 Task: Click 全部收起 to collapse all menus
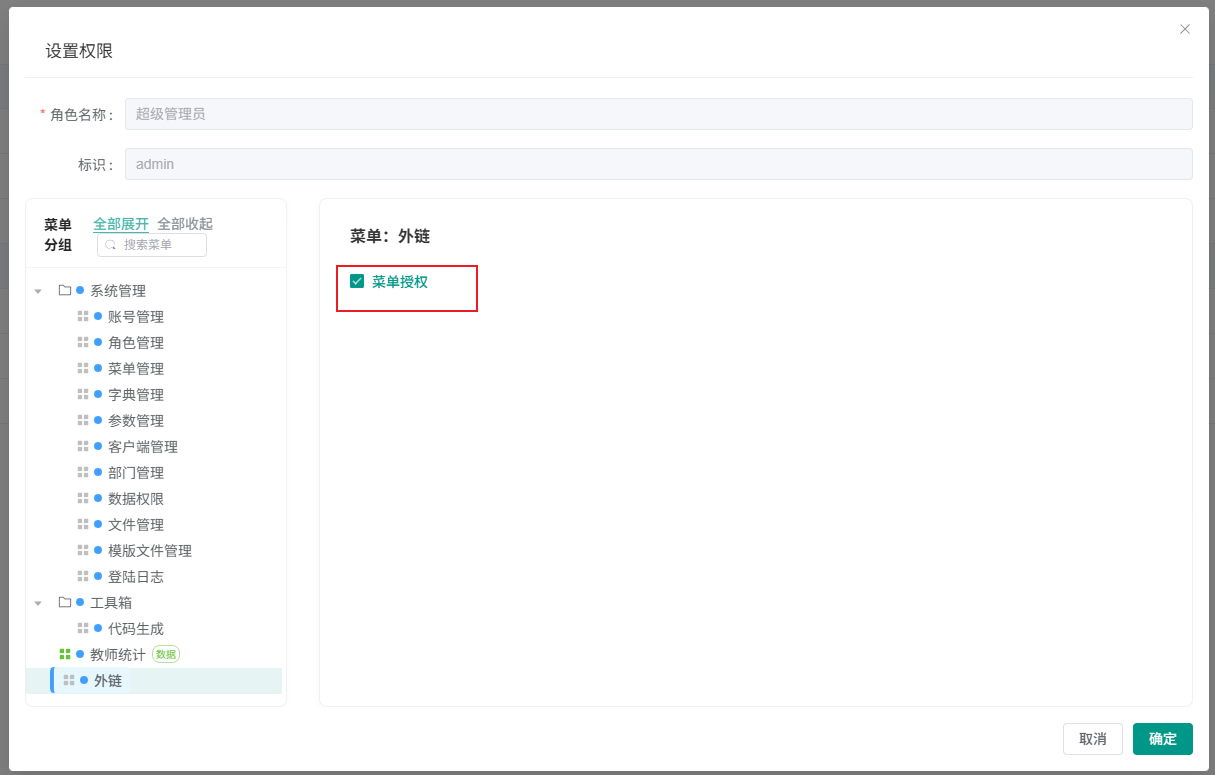[185, 224]
